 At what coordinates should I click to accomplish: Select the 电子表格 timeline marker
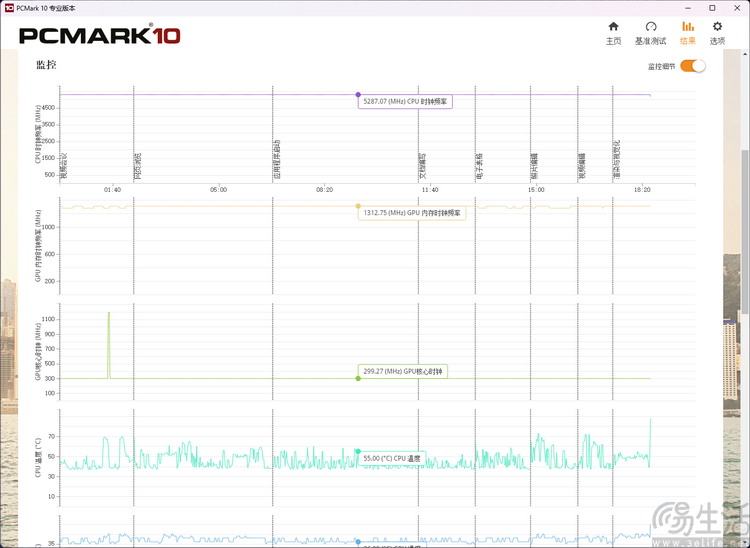point(480,166)
